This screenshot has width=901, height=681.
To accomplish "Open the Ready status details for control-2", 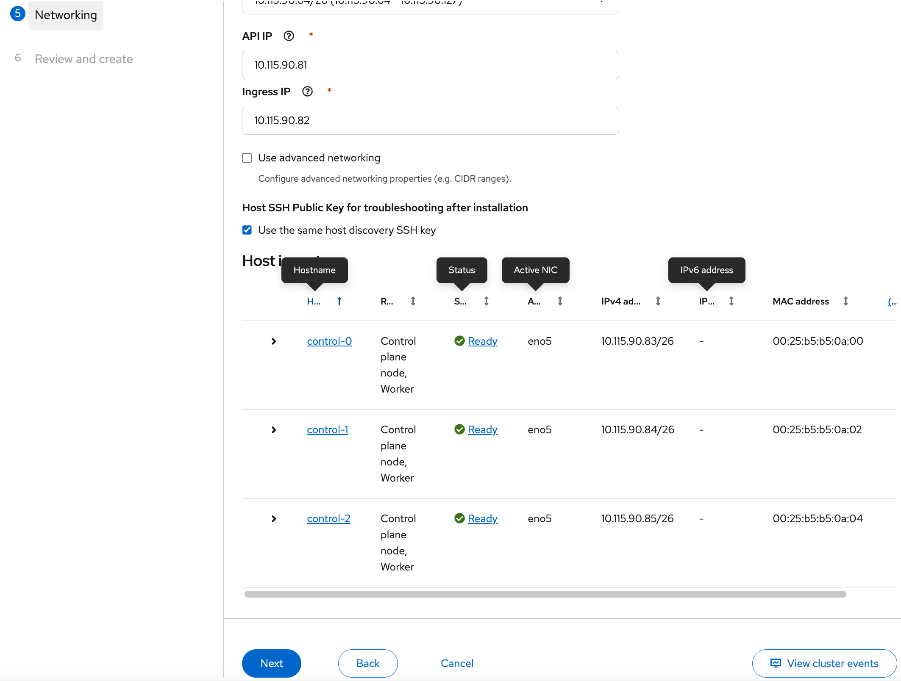I will pyautogui.click(x=482, y=518).
